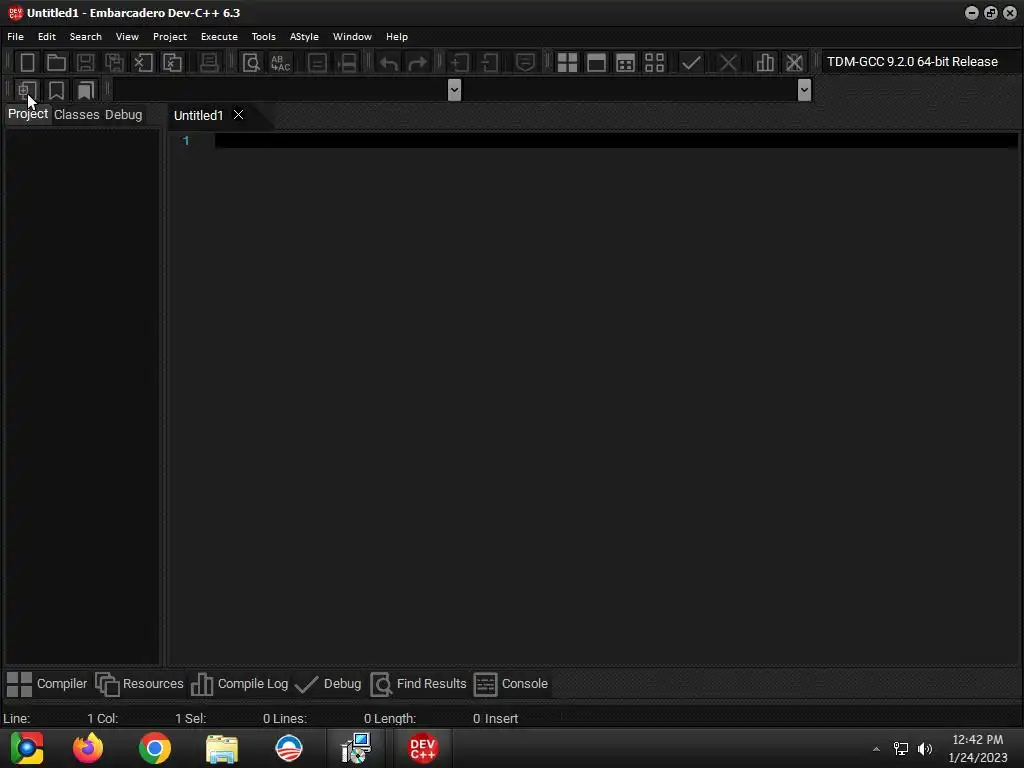Click the Save All icon
Screen dimensions: 1024x768
(114, 63)
